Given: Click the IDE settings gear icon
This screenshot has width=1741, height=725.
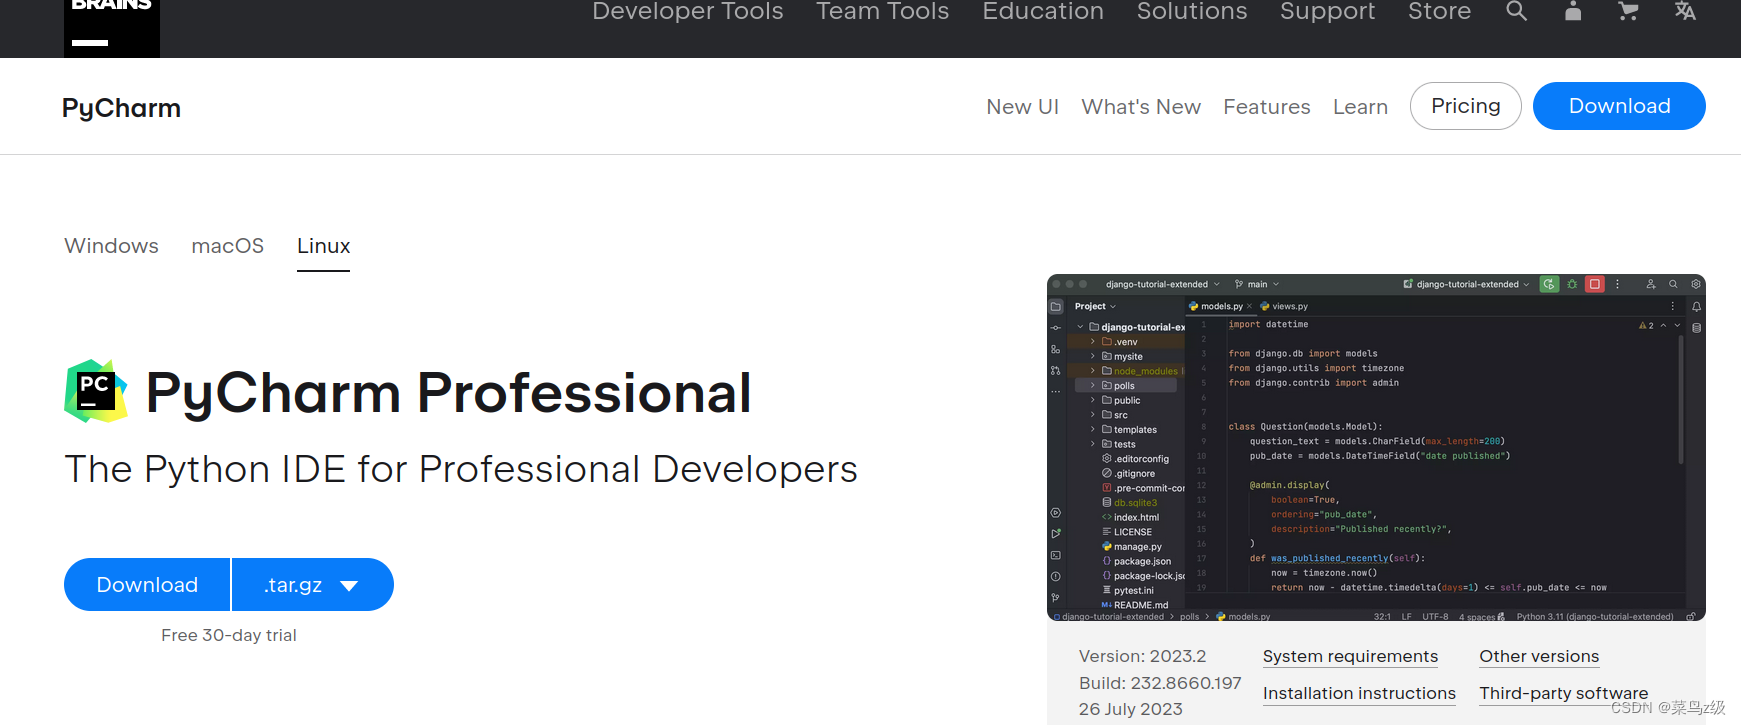Looking at the screenshot, I should [1696, 284].
